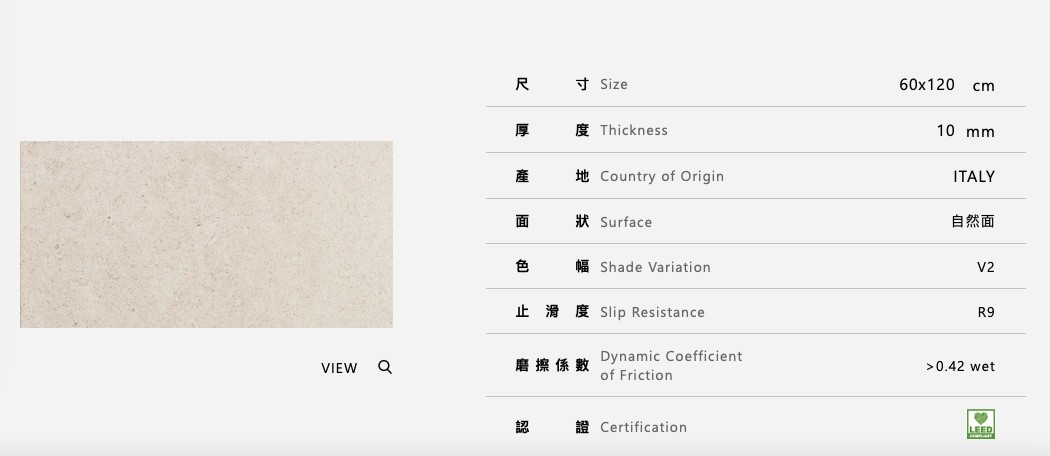Click the 自然面 surface value
Screen dimensions: 1050x456
[x=972, y=222]
